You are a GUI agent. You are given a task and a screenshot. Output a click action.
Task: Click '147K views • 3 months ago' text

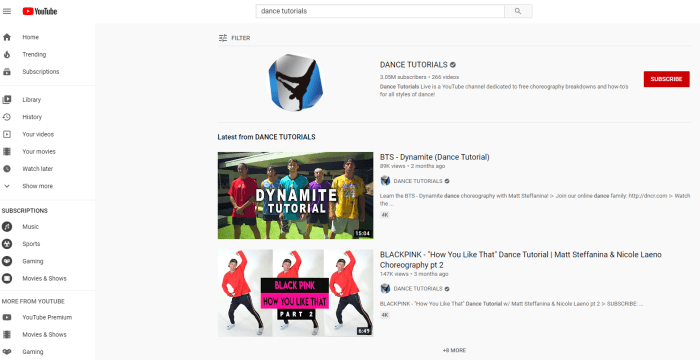click(x=414, y=274)
